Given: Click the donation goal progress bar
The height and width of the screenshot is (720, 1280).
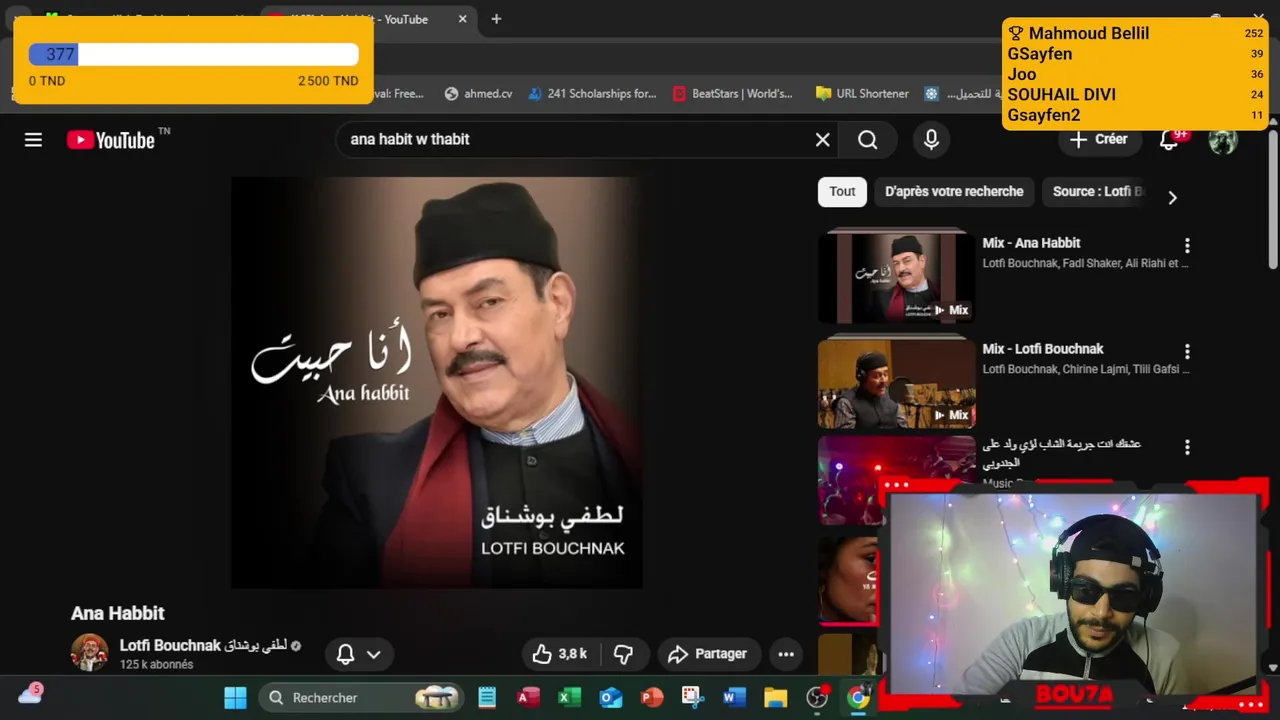Looking at the screenshot, I should pyautogui.click(x=193, y=55).
